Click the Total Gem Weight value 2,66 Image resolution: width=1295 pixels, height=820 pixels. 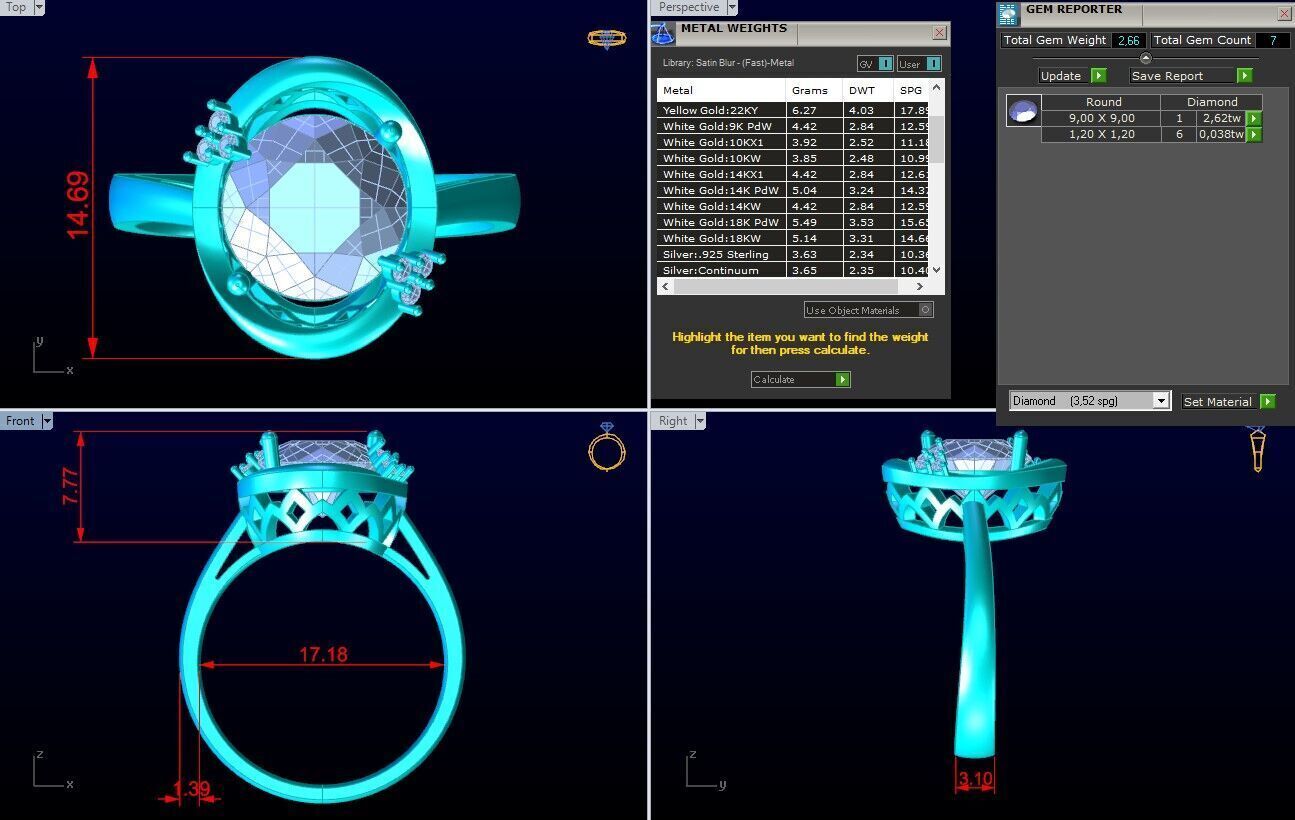pos(1129,40)
